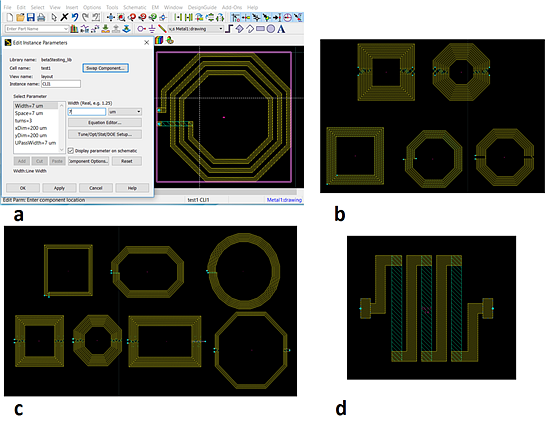
Task: Select the Width=7 um parameter
Action: click(x=36, y=106)
